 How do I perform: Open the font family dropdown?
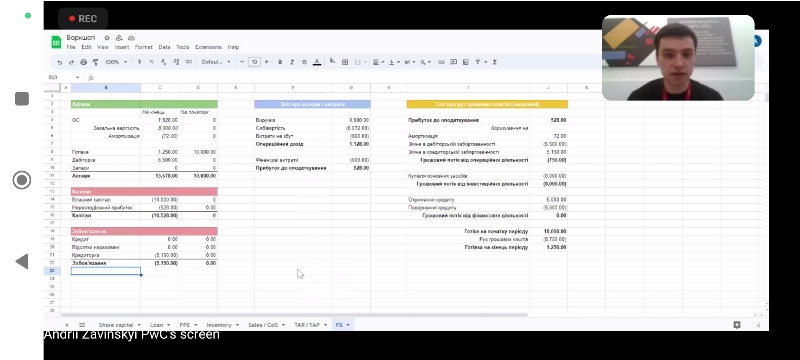click(x=215, y=62)
